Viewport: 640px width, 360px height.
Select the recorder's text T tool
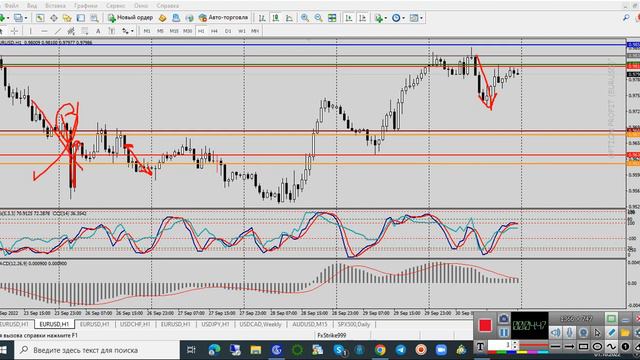click(x=480, y=347)
